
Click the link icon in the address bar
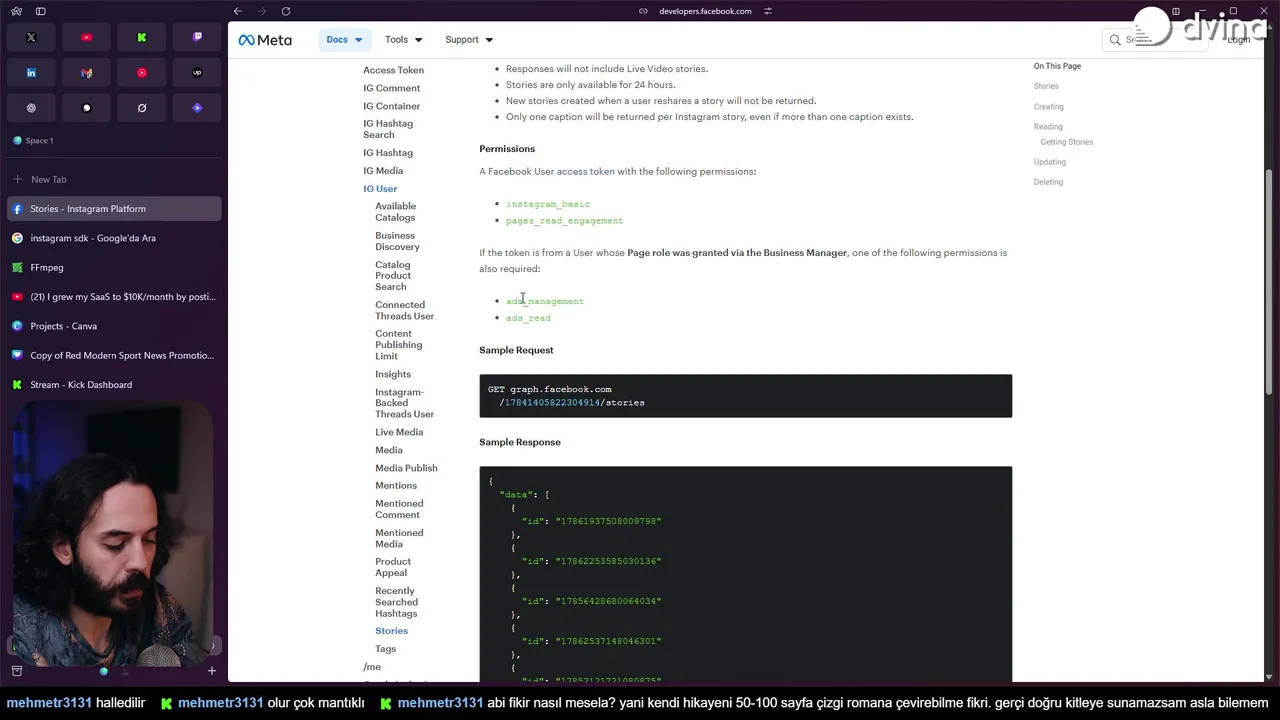[644, 11]
